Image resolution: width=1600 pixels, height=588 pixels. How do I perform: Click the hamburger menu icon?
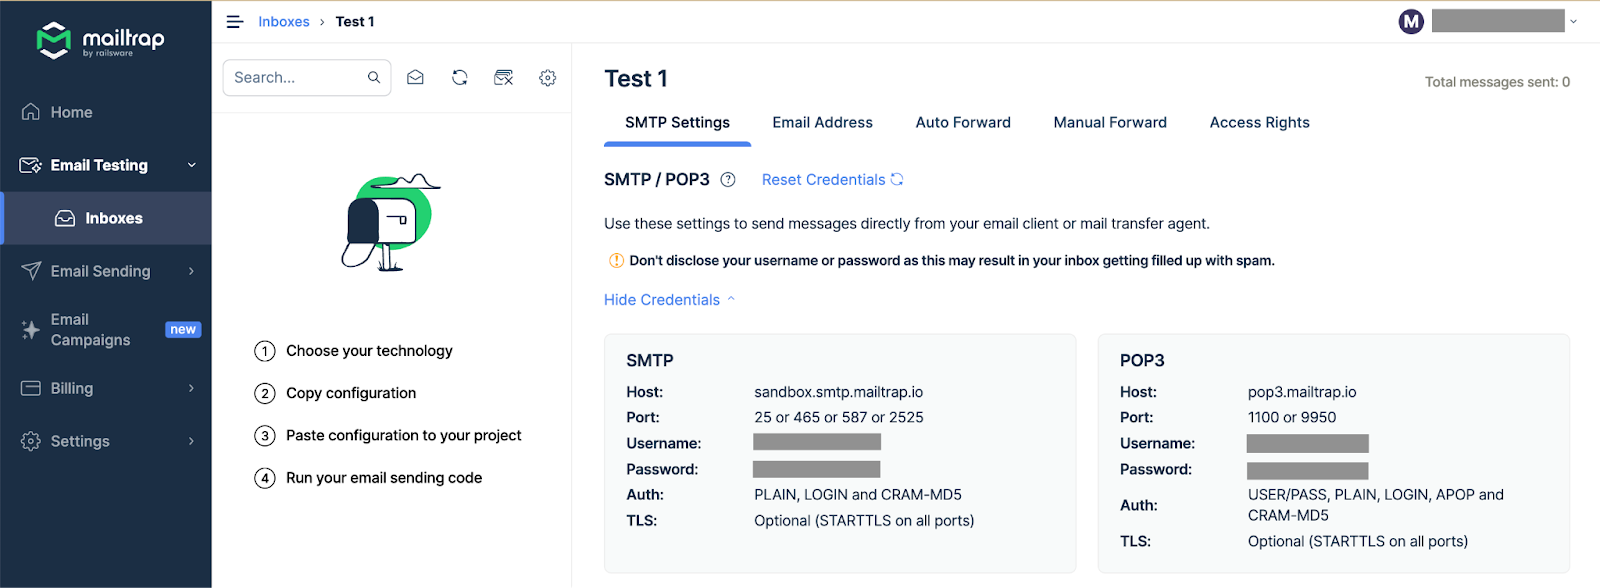pyautogui.click(x=235, y=22)
